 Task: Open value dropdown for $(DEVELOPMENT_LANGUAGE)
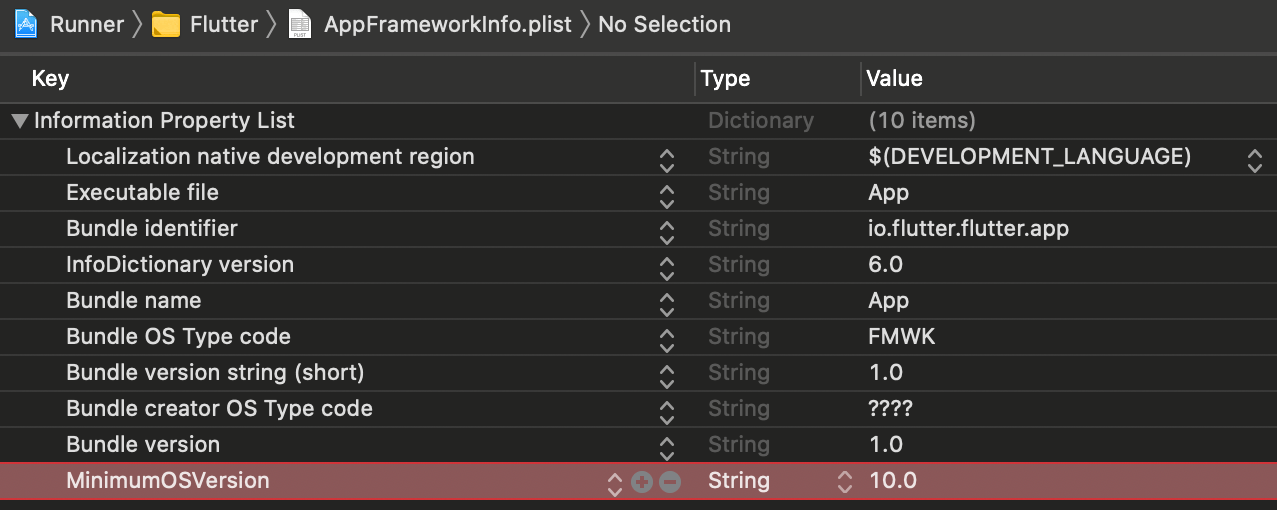(x=1254, y=158)
